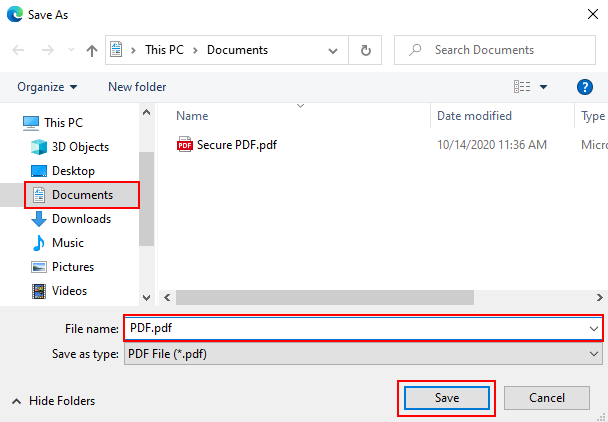Viewport: 608px width, 422px height.
Task: Expand the File name dropdown arrow
Action: pyautogui.click(x=594, y=329)
